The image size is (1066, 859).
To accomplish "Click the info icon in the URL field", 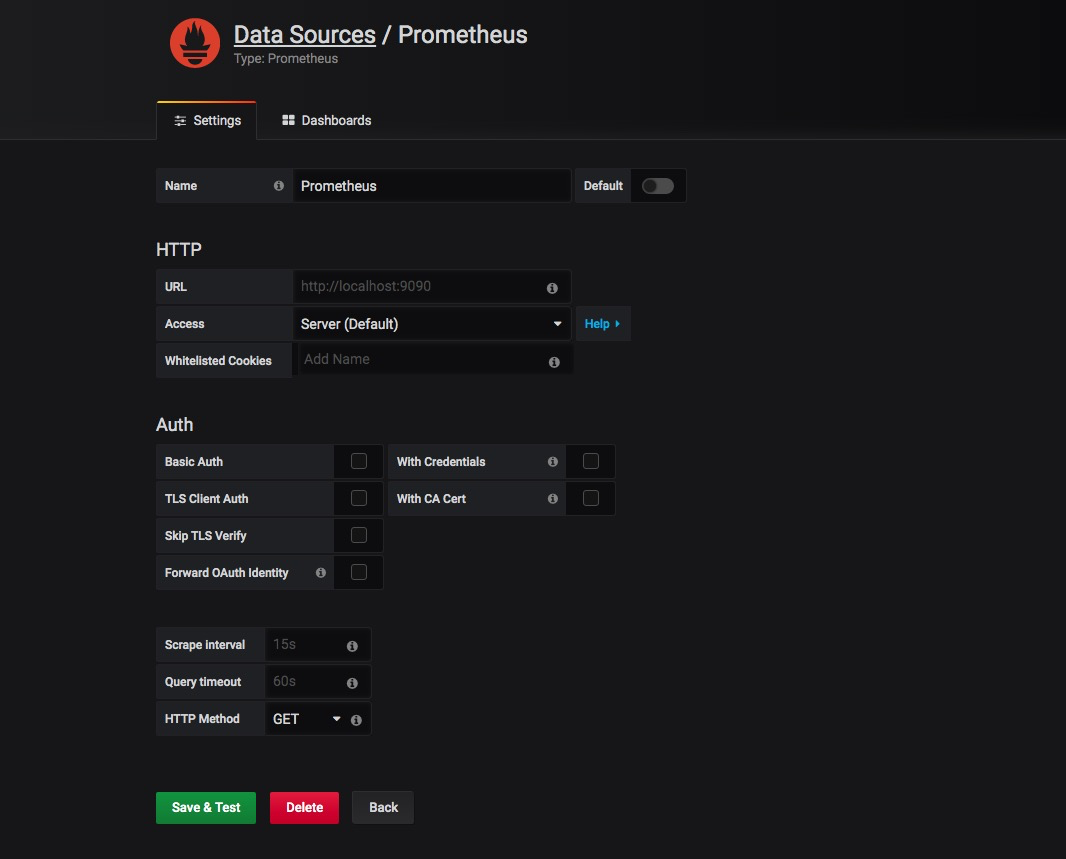I will coord(552,288).
